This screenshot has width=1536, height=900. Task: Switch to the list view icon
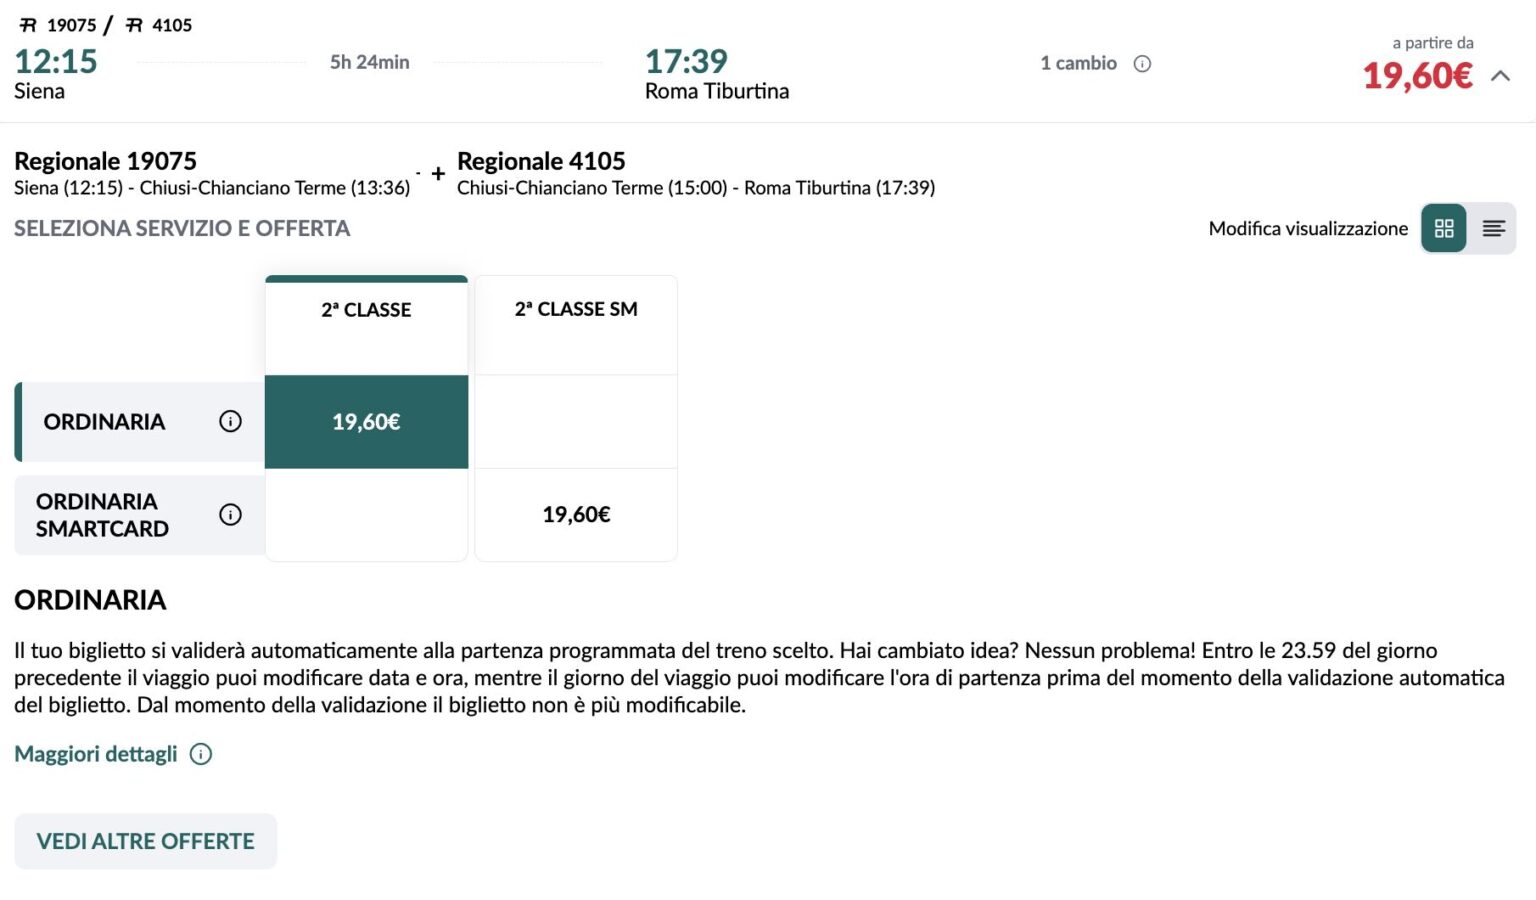click(1493, 228)
